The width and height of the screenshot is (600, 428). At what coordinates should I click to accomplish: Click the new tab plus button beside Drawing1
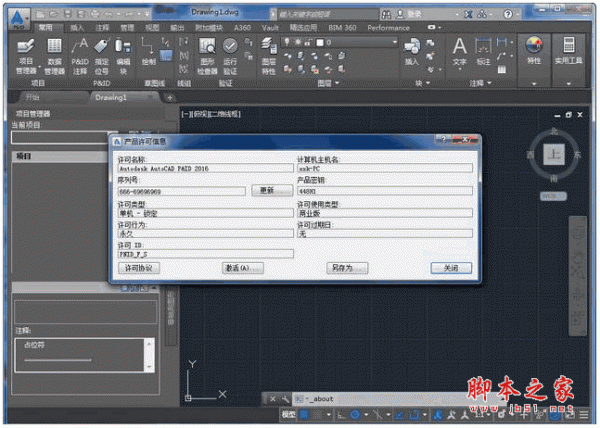(170, 98)
